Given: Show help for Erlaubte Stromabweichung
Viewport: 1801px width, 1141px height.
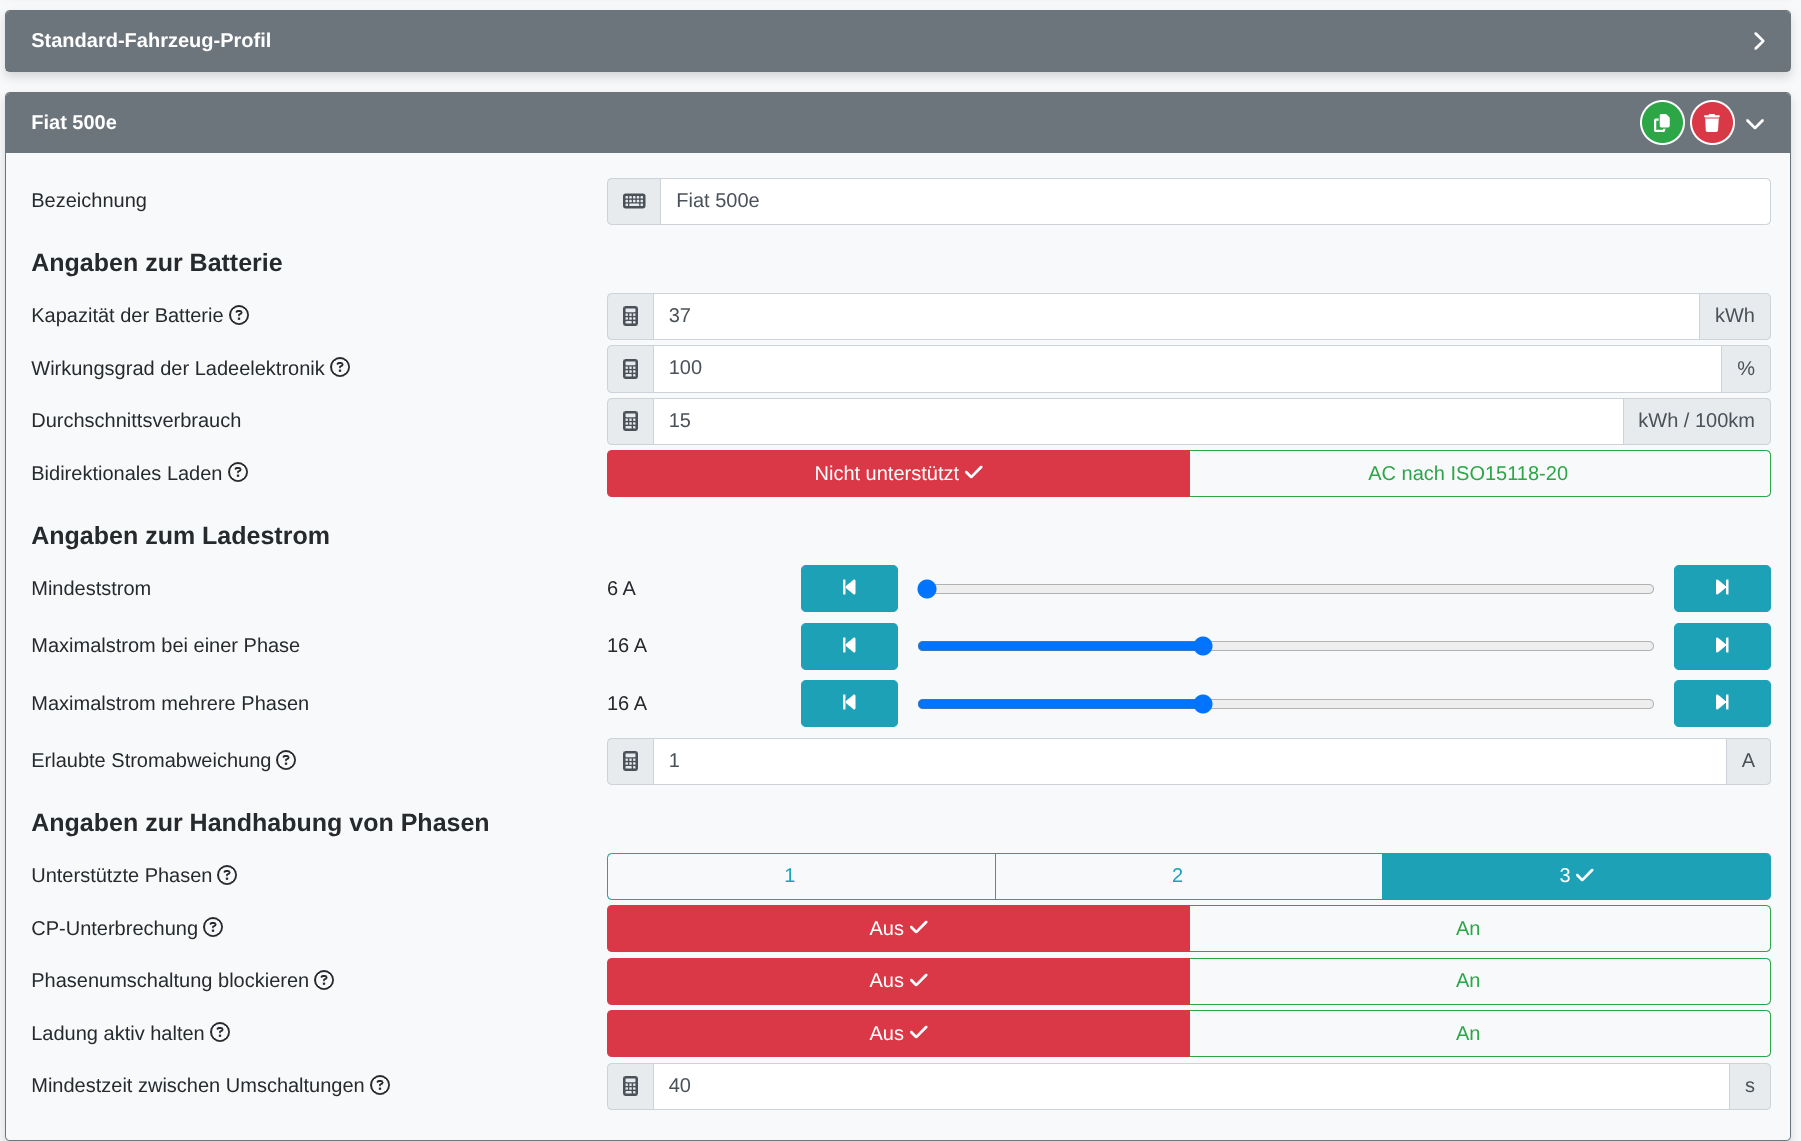Looking at the screenshot, I should [286, 760].
